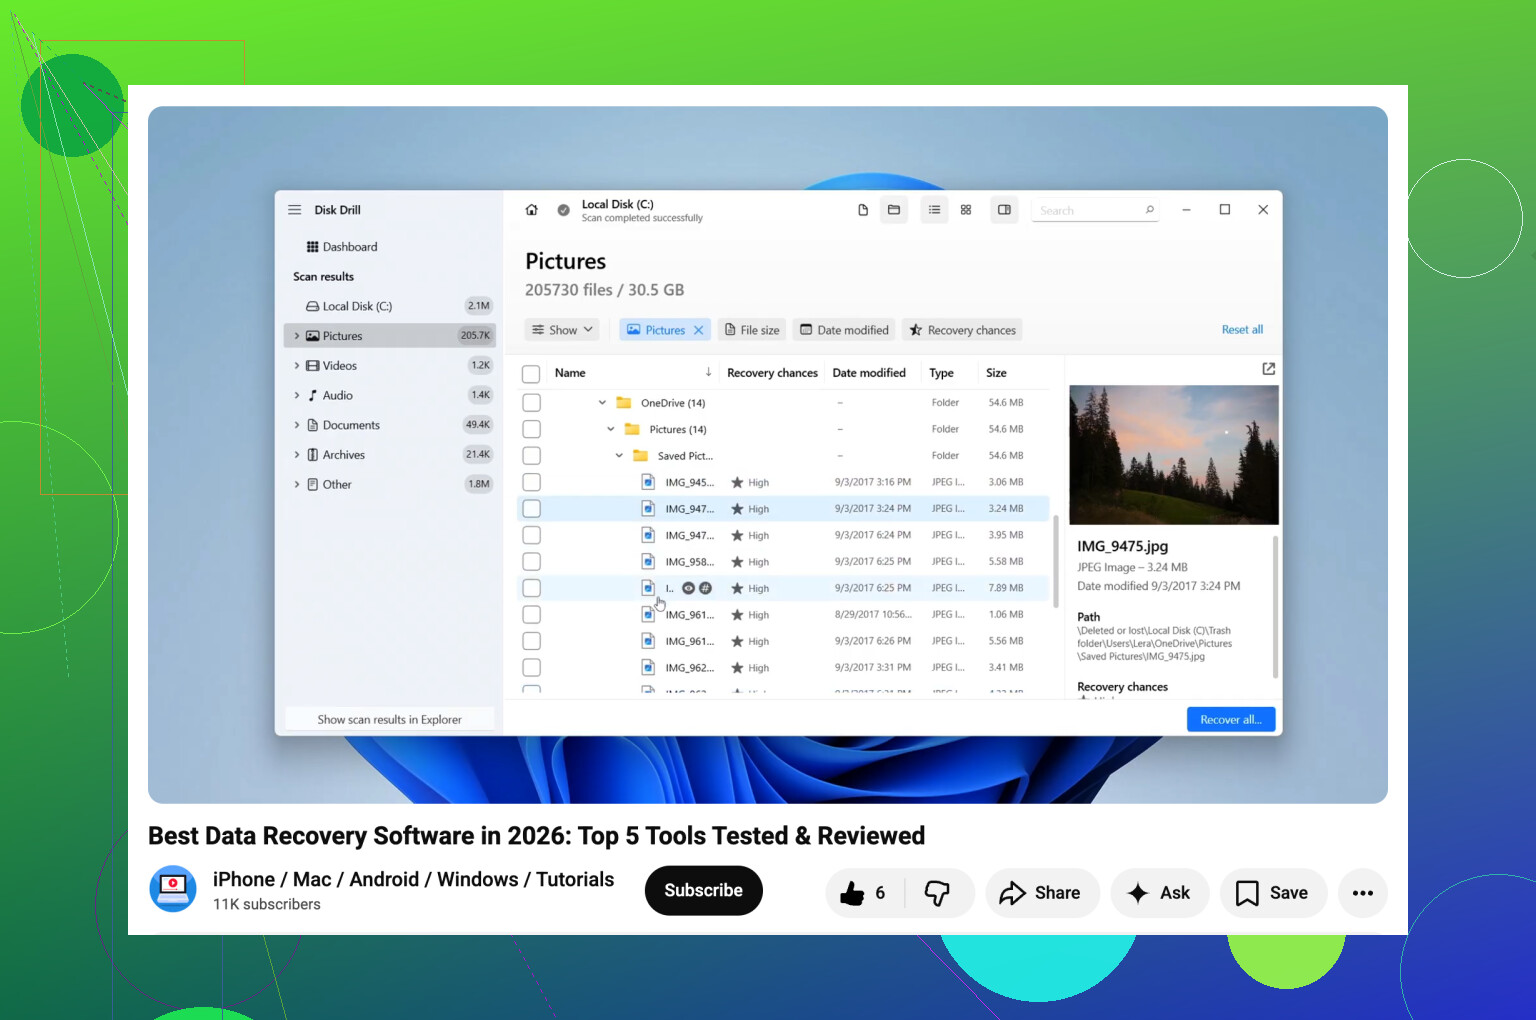Screen dimensions: 1536x1020
Task: Save the video to playlist
Action: 1273,893
